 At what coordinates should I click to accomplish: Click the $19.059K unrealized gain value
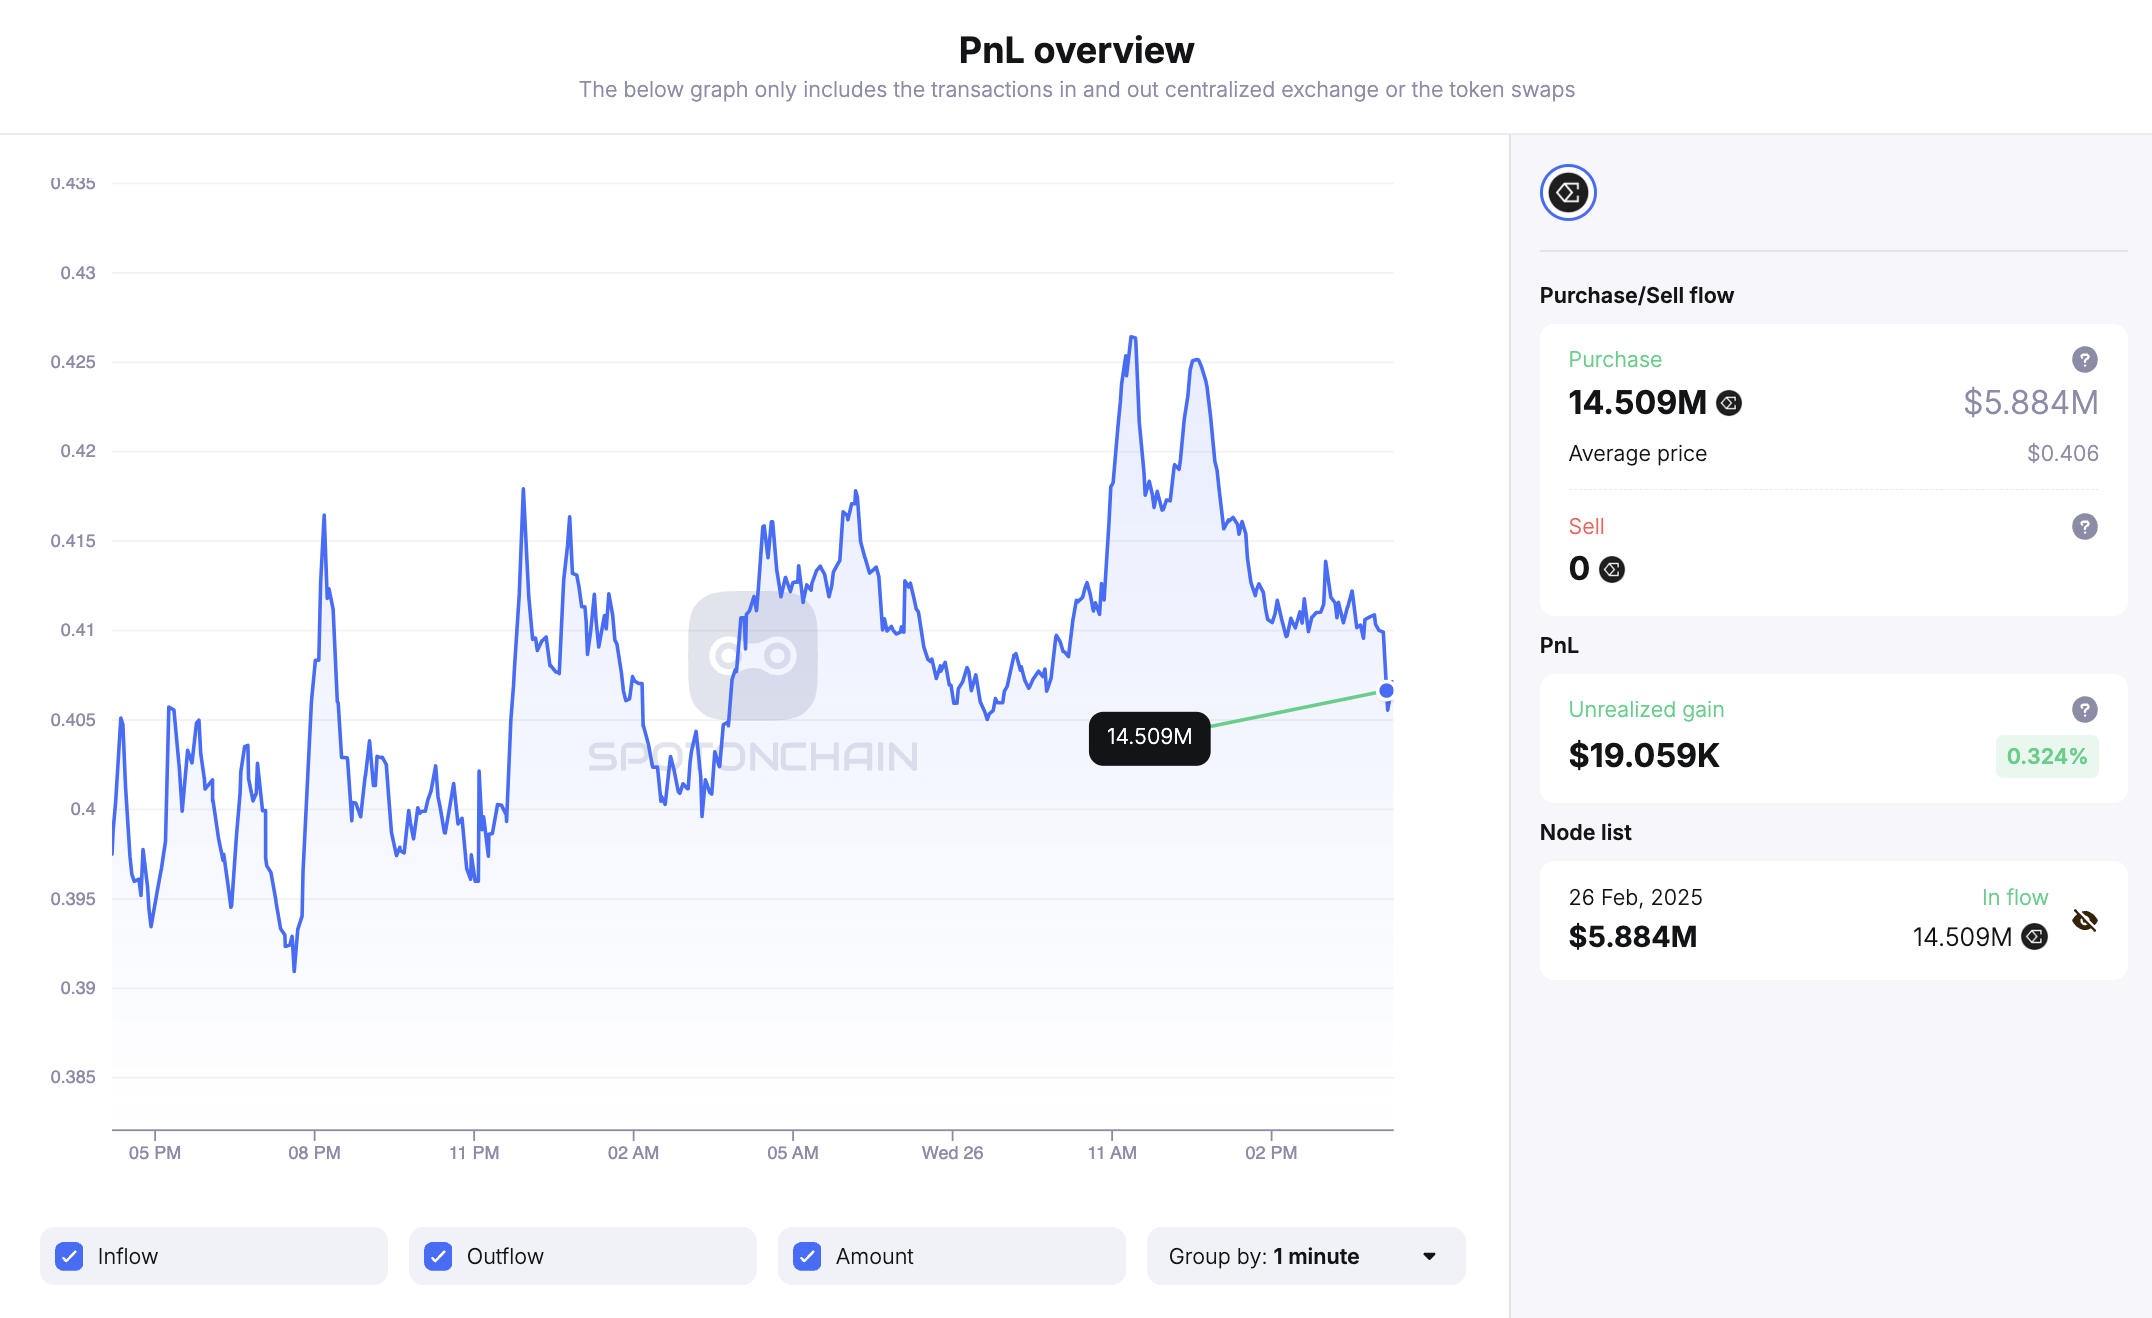coord(1643,756)
